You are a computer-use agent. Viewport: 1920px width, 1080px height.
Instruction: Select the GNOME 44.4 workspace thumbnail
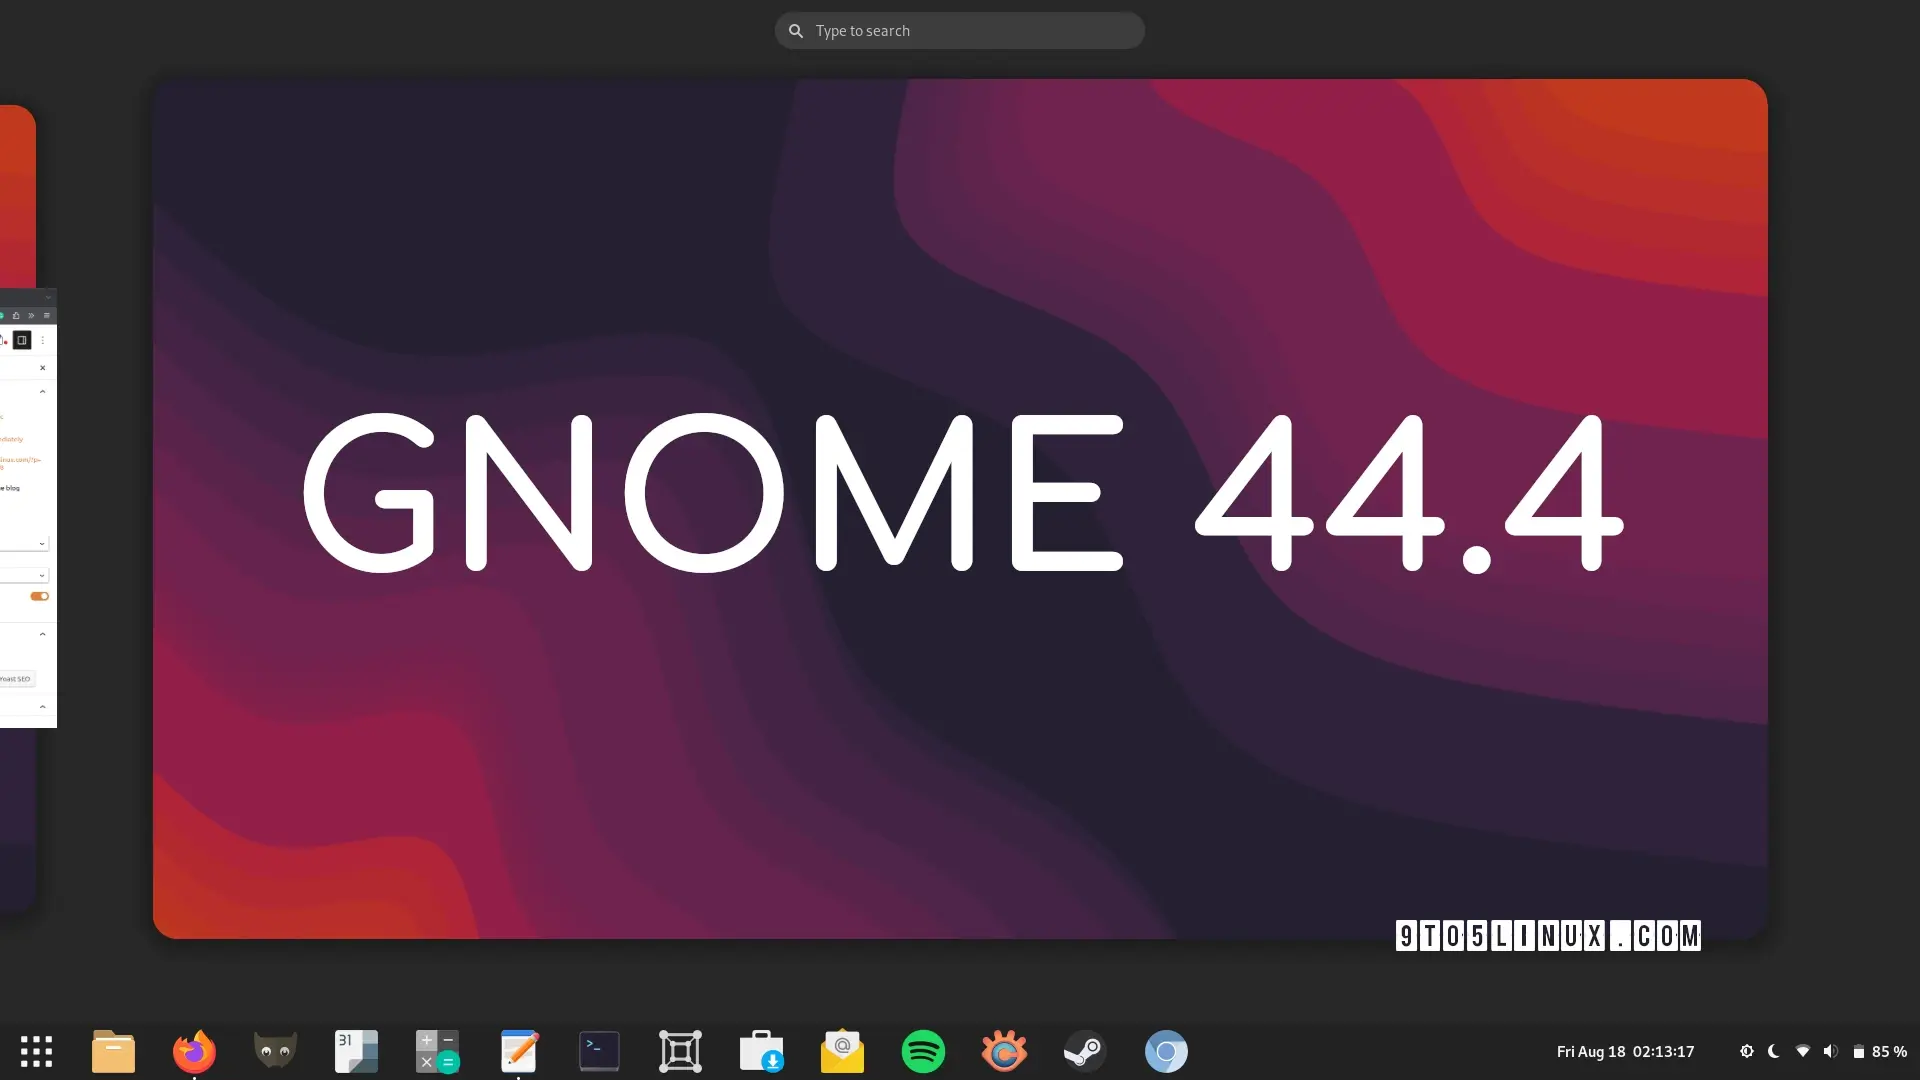click(960, 508)
